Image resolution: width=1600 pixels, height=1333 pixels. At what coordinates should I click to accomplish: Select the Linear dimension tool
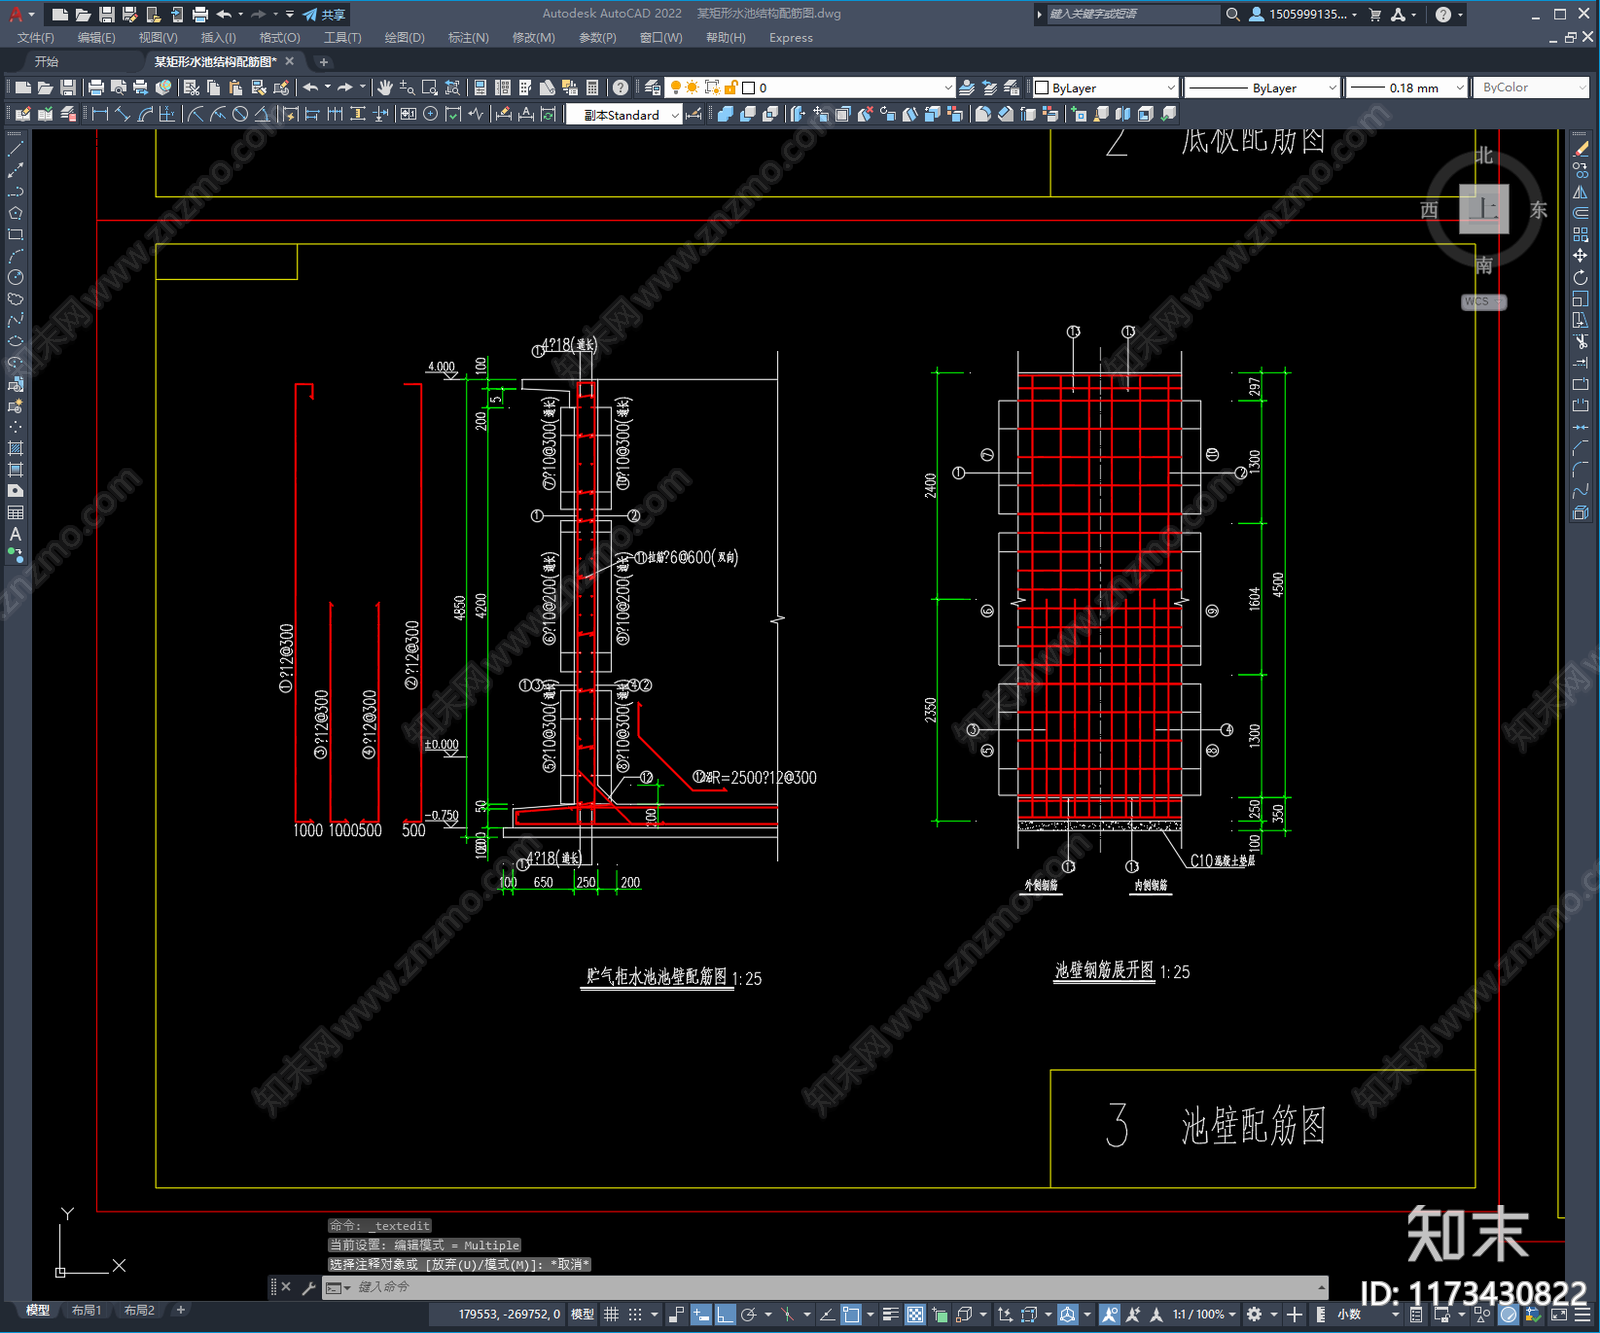[100, 114]
